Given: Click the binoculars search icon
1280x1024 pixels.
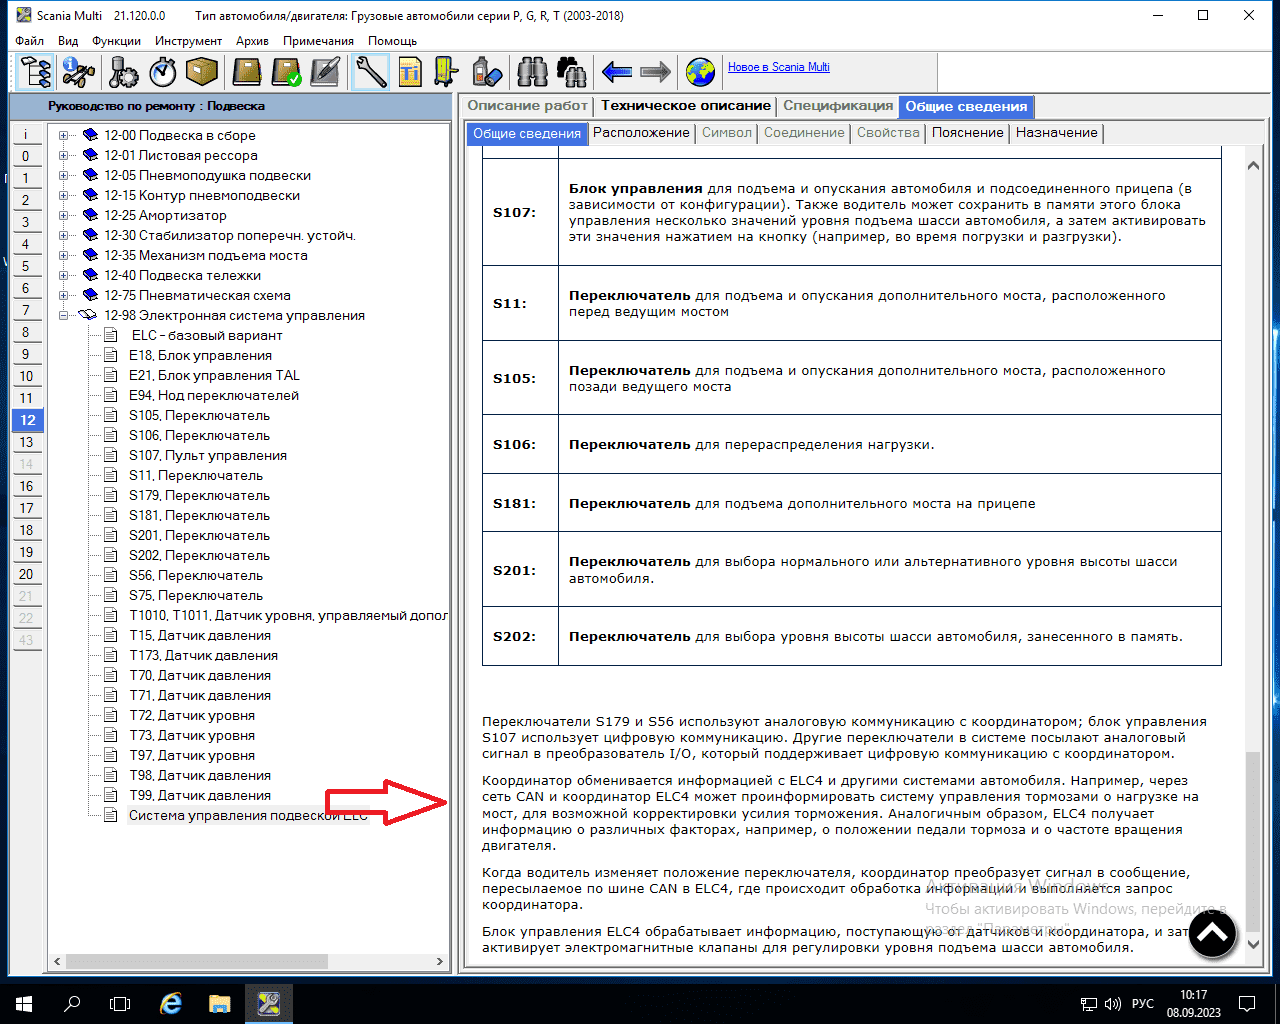Looking at the screenshot, I should coord(532,72).
